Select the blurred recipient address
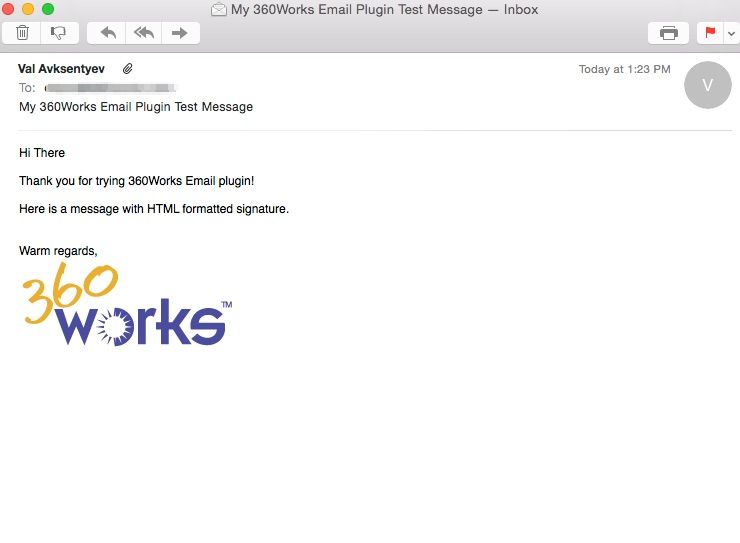 pyautogui.click(x=110, y=88)
